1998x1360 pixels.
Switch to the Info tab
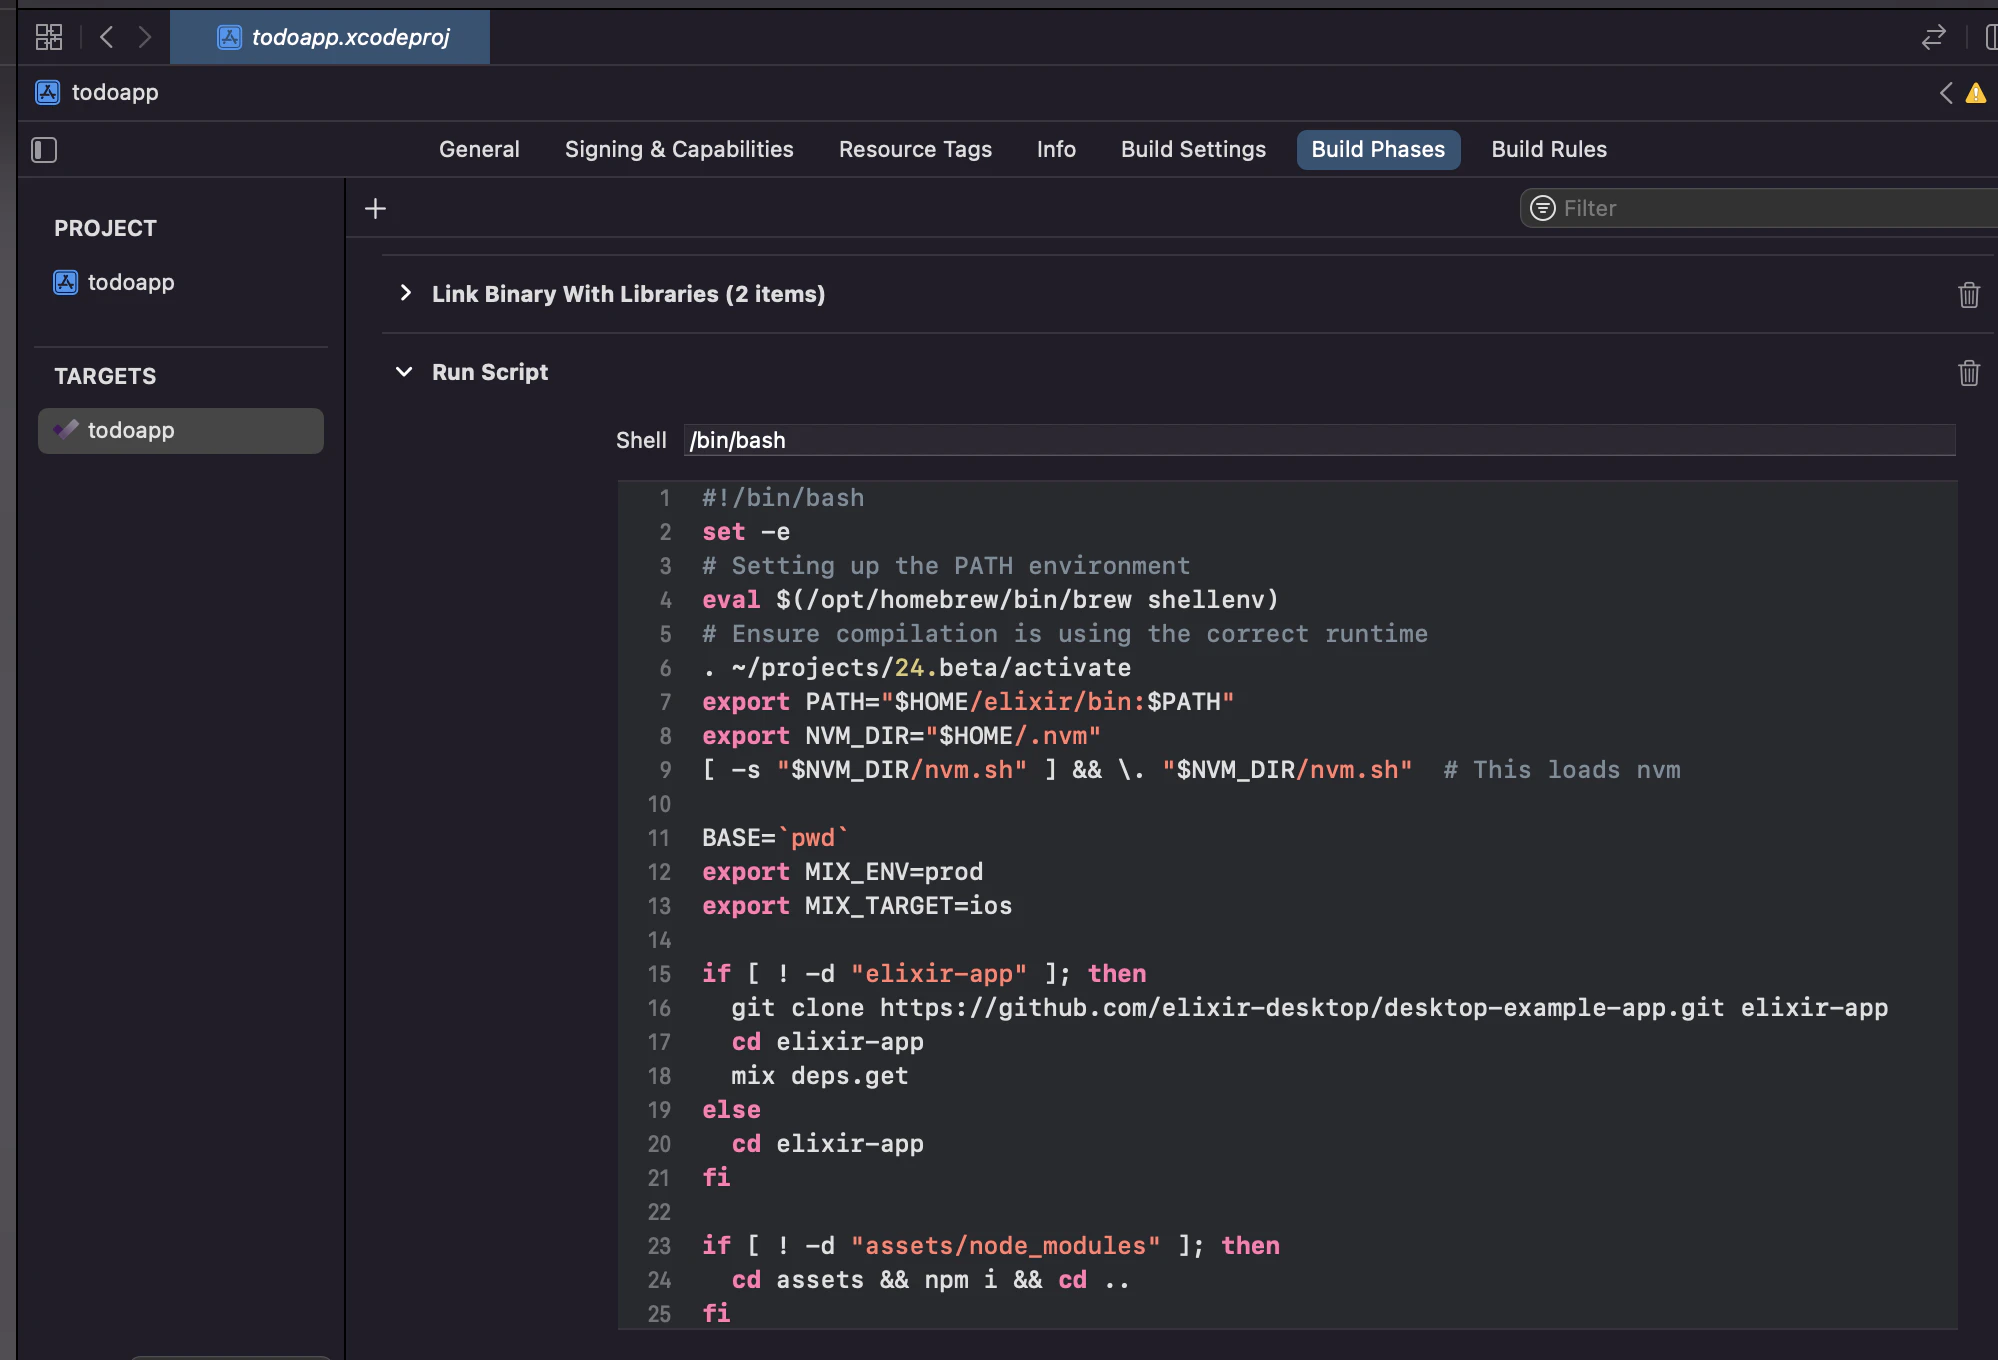1056,149
